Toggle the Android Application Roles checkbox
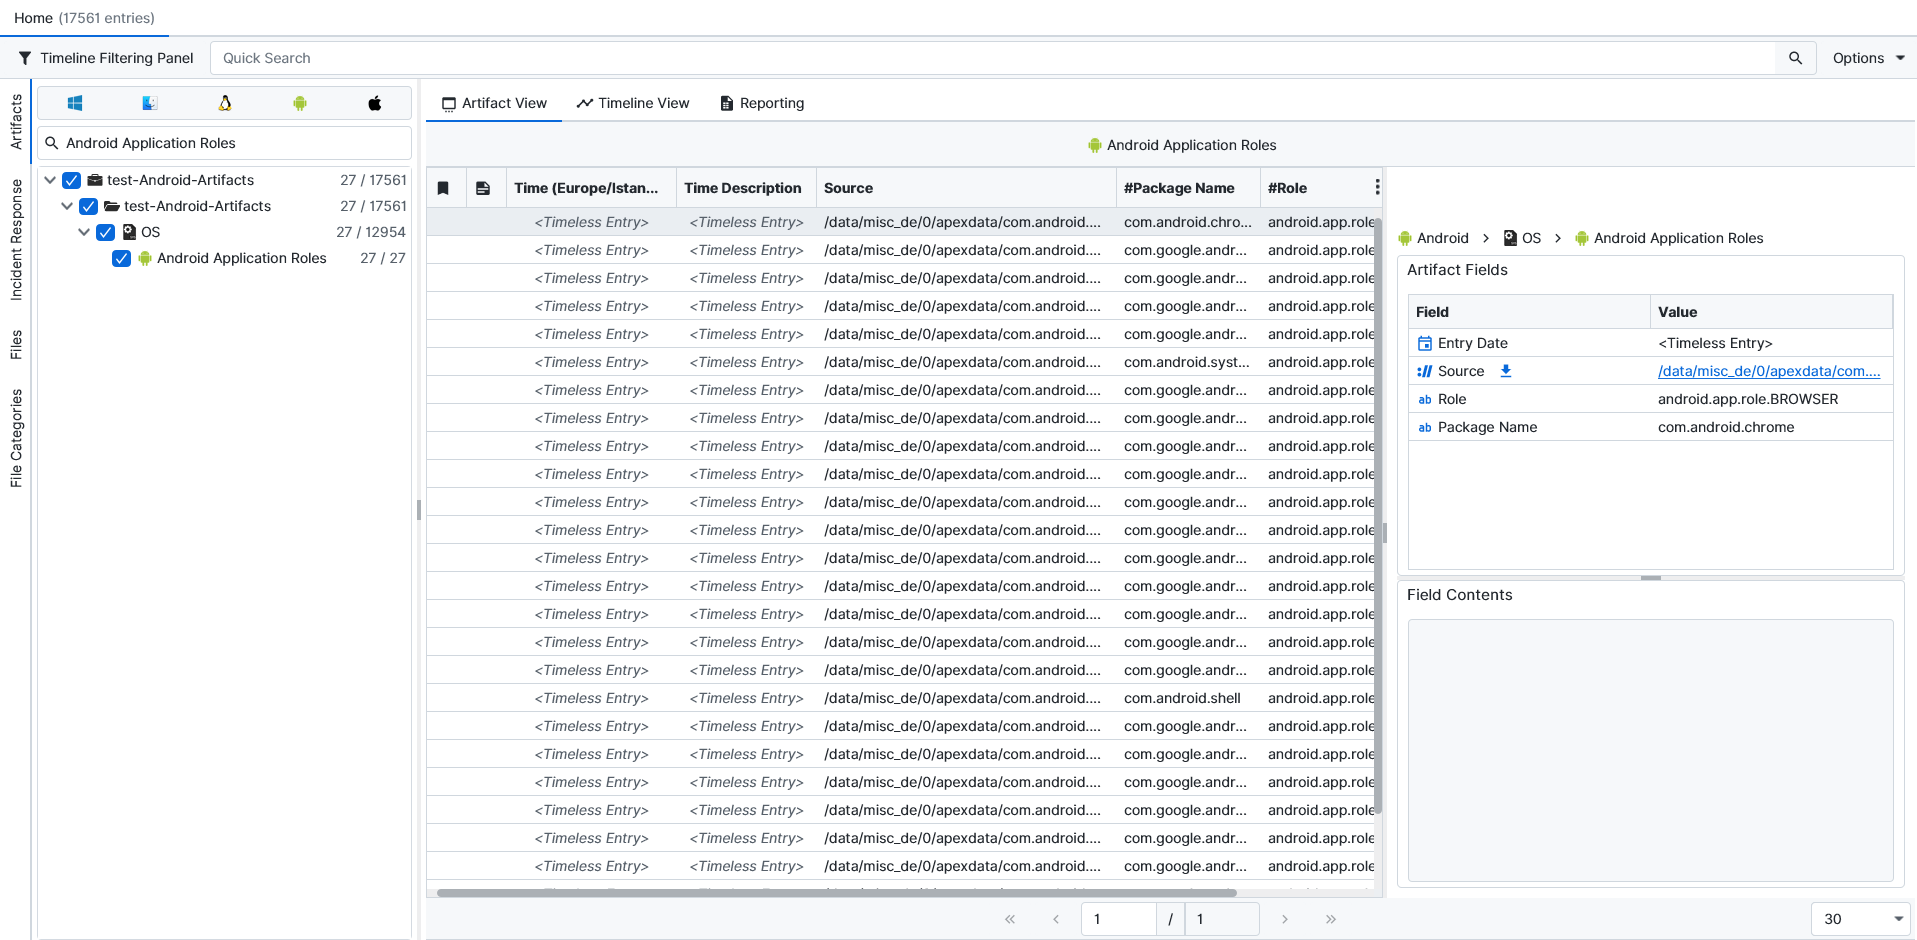Image resolution: width=1917 pixels, height=940 pixels. tap(122, 258)
